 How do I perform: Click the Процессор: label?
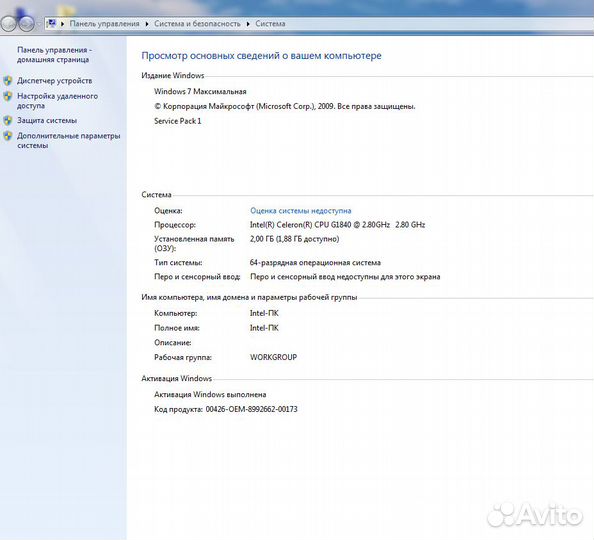tap(175, 225)
